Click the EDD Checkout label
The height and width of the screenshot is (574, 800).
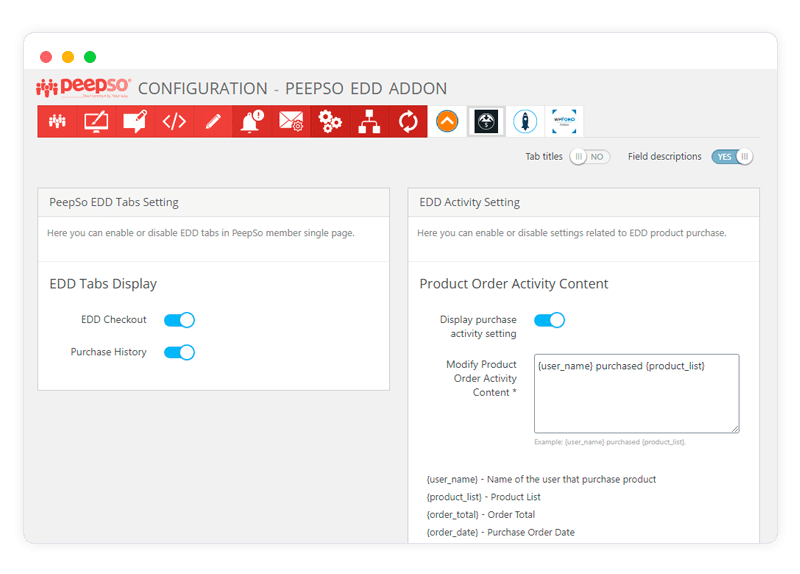[x=114, y=319]
